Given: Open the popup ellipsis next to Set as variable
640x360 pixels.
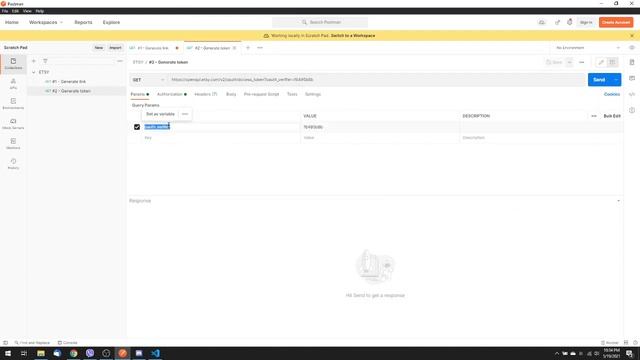Looking at the screenshot, I should click(x=185, y=114).
